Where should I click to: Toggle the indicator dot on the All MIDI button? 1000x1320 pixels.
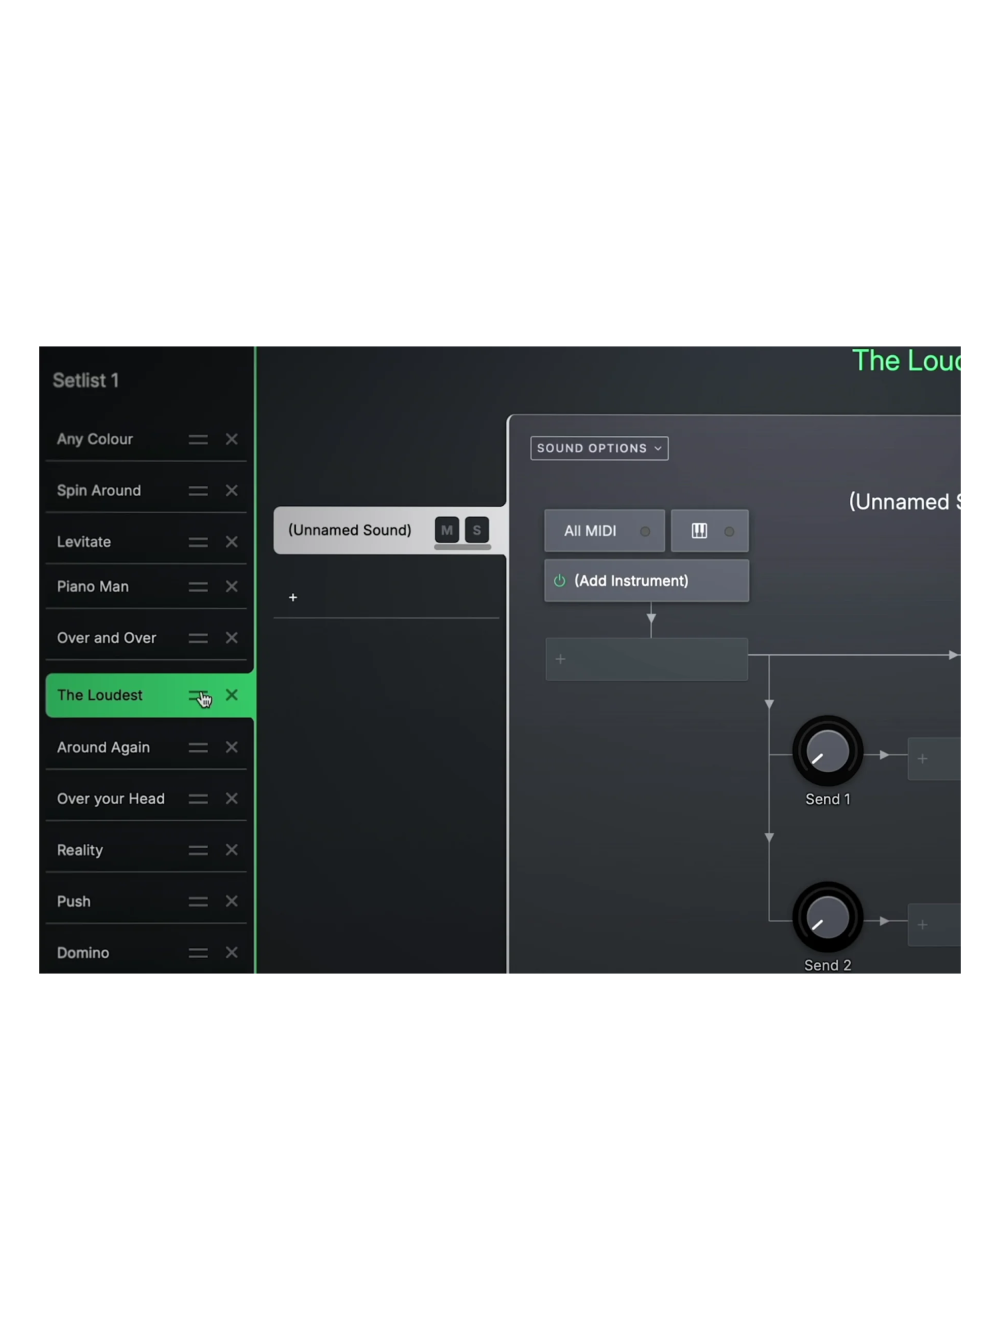click(645, 531)
